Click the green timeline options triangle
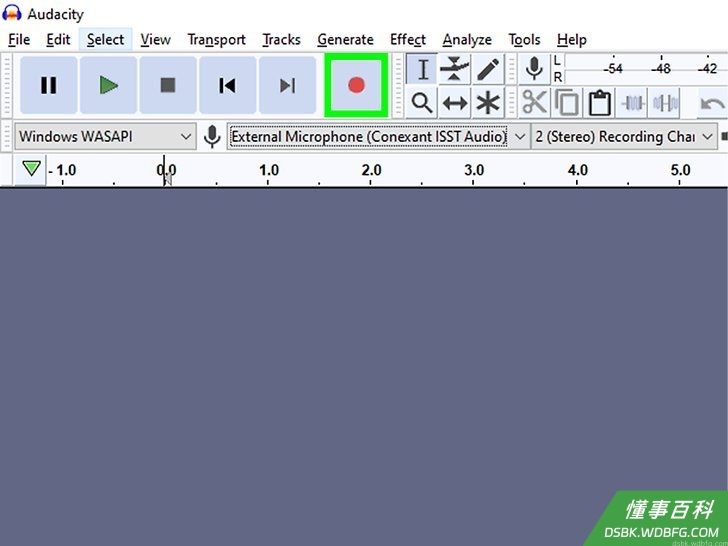 click(31, 168)
